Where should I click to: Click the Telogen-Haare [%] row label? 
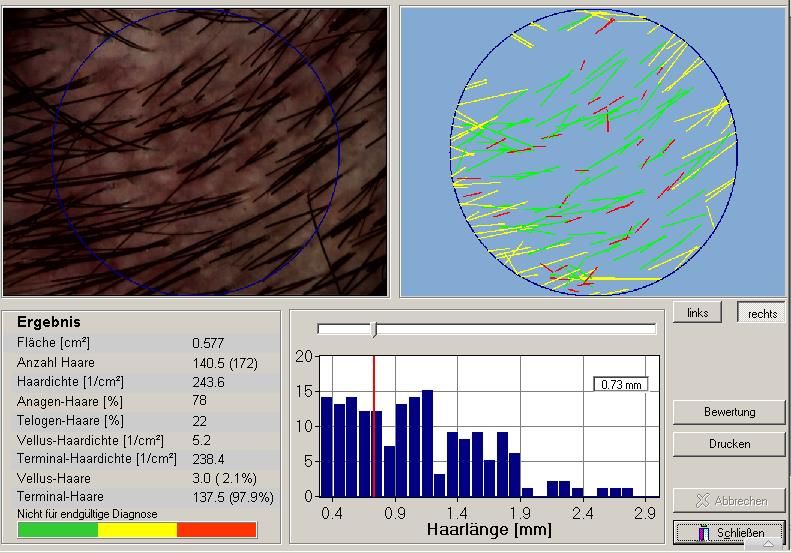[70, 421]
